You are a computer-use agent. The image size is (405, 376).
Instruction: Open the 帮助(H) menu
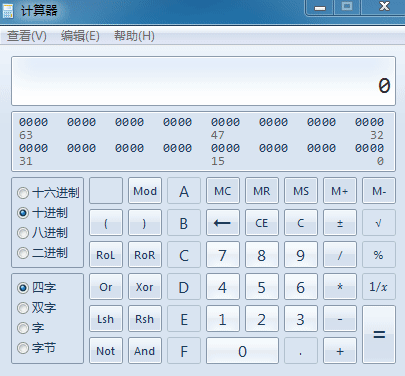(x=134, y=36)
